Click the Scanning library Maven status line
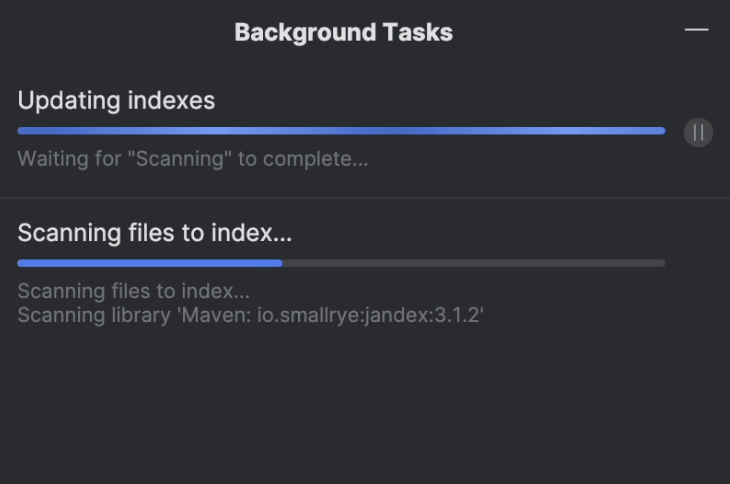 pyautogui.click(x=250, y=316)
